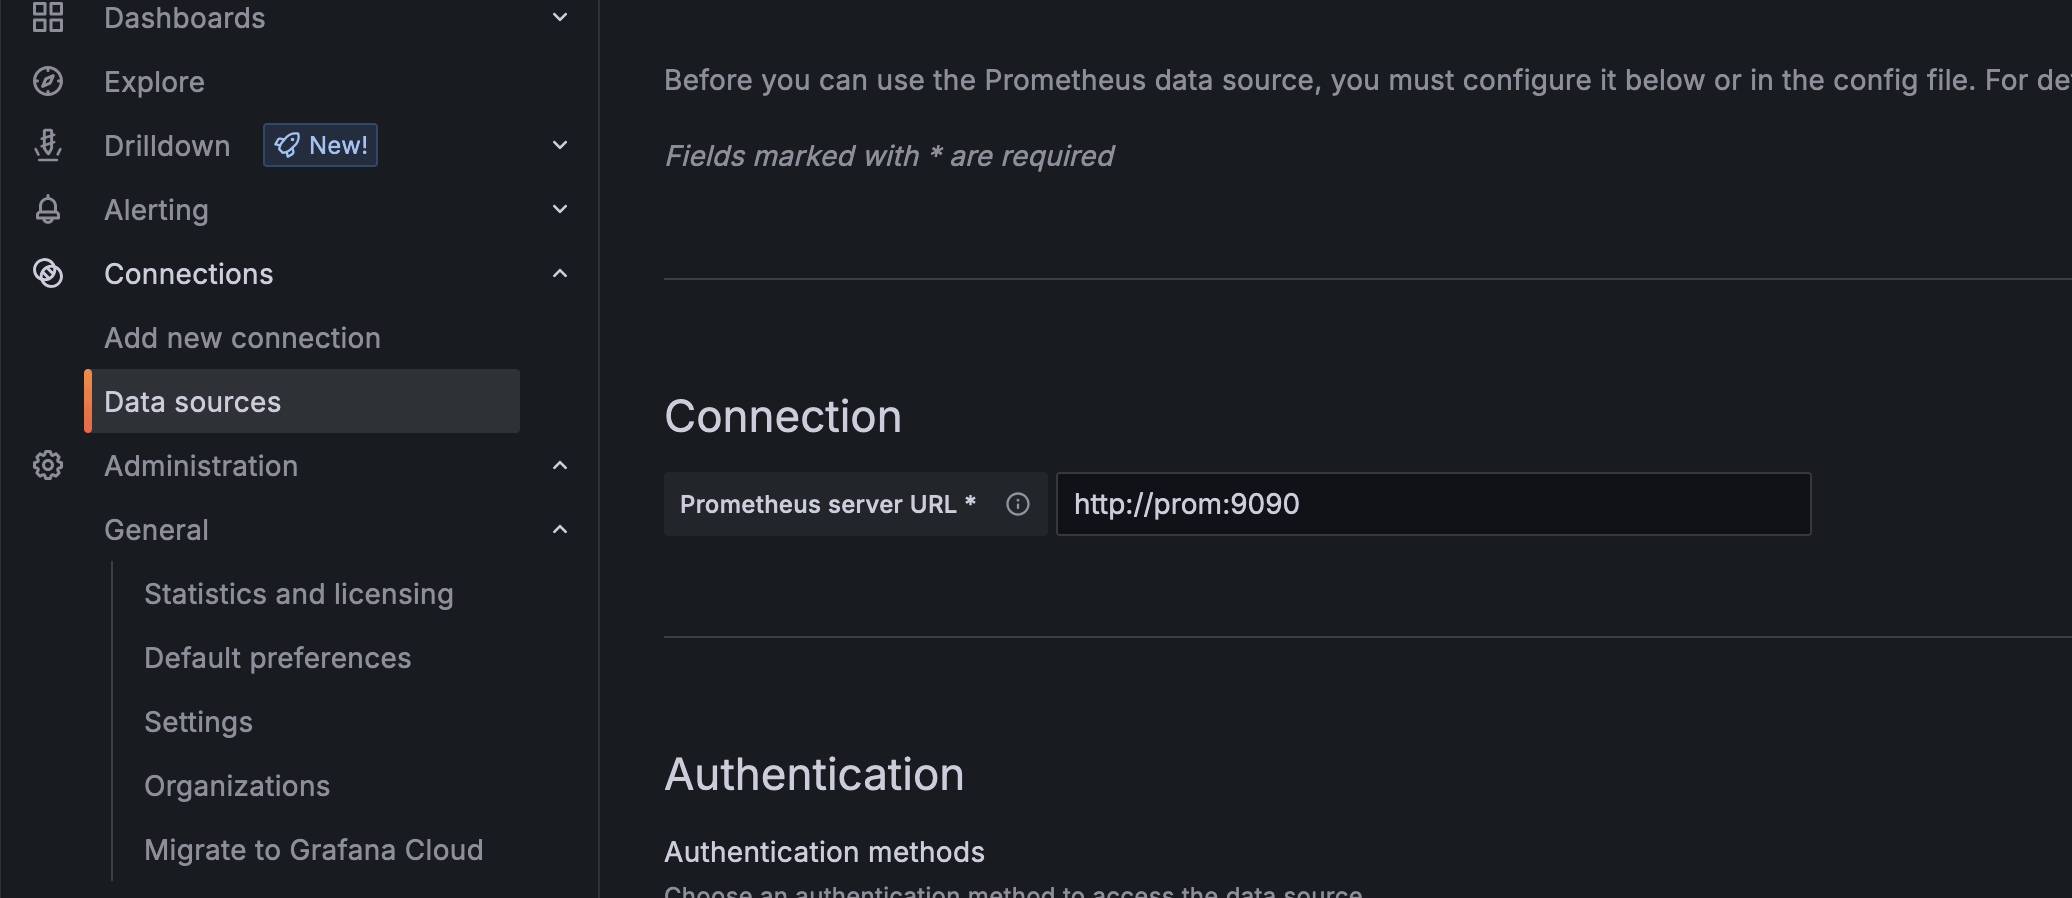2072x898 pixels.
Task: Click the Prometheus server URL info icon
Action: pyautogui.click(x=1017, y=504)
